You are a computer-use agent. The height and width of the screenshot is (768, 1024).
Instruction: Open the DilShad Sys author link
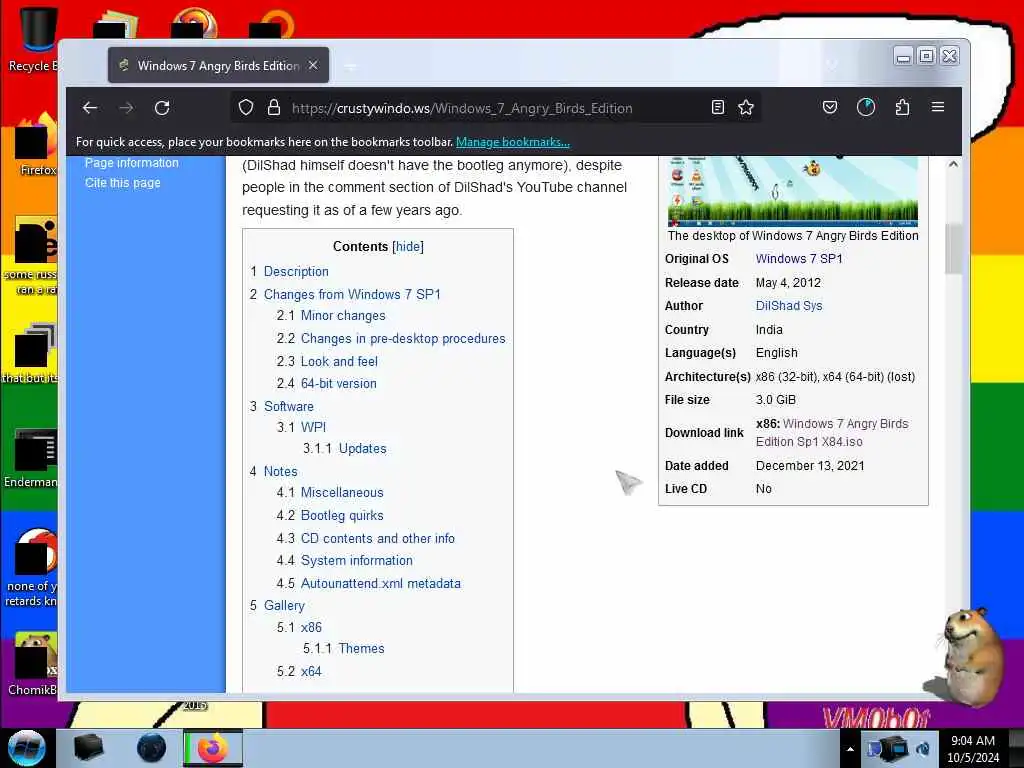coord(789,306)
